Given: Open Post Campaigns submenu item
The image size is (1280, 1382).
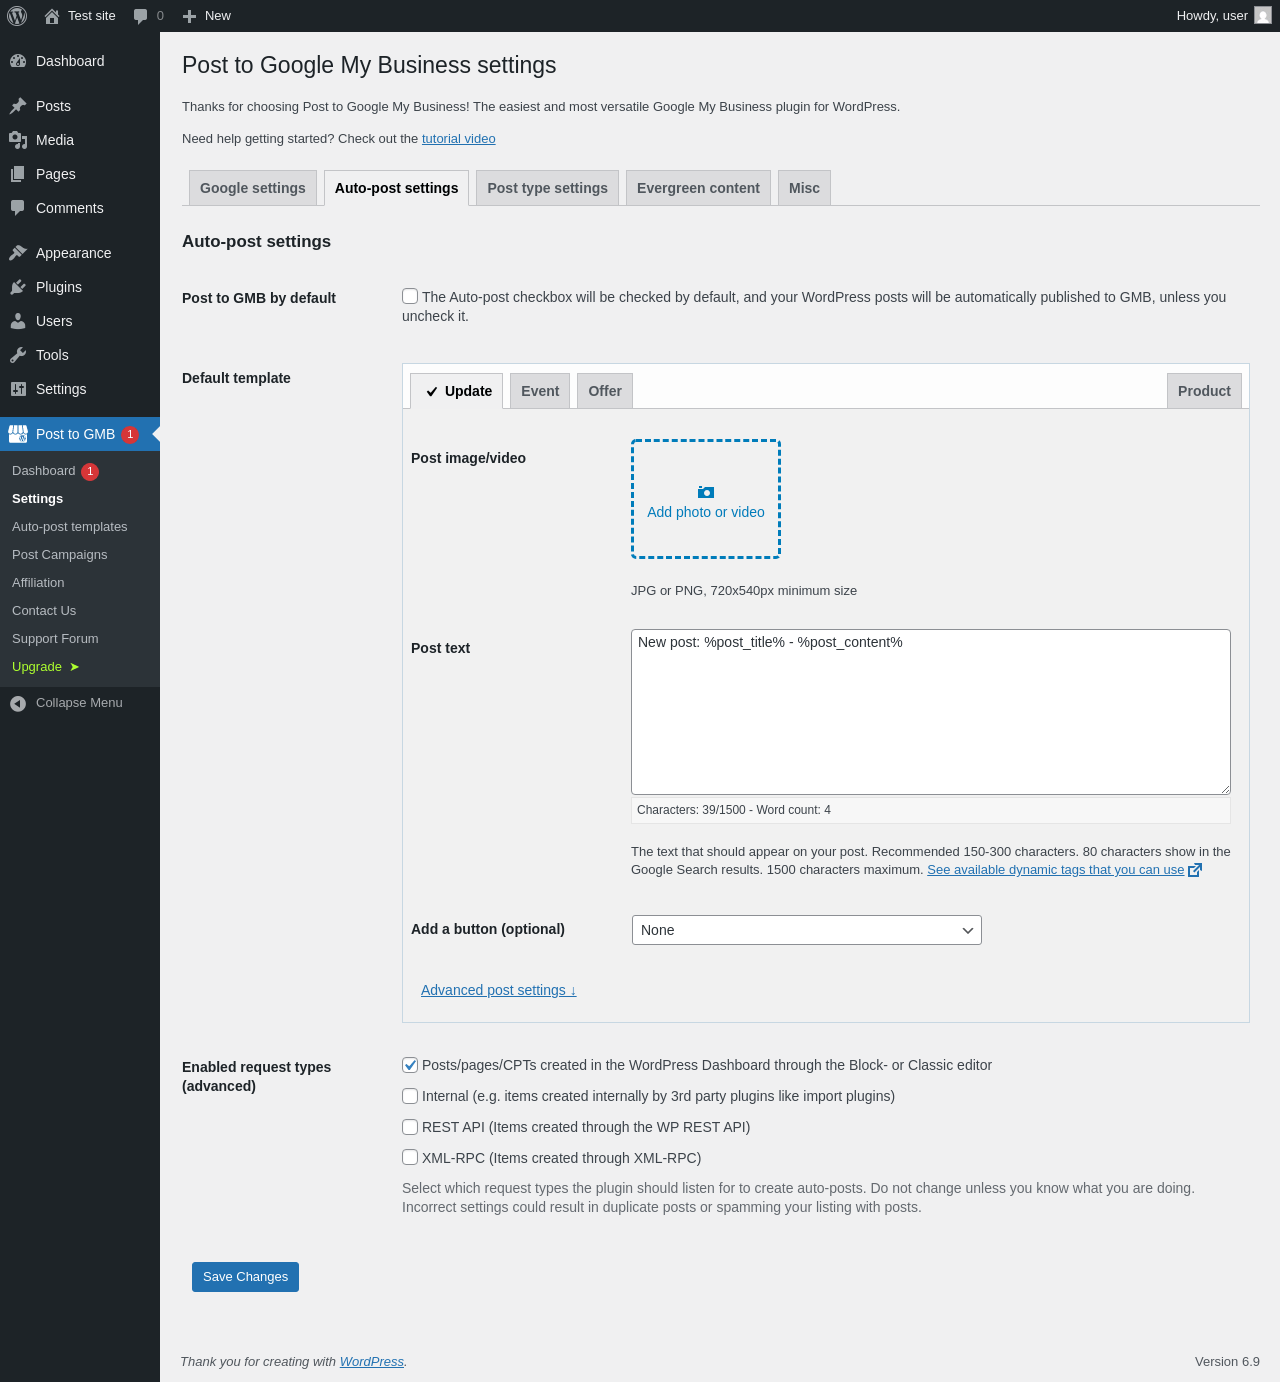Looking at the screenshot, I should click(60, 555).
